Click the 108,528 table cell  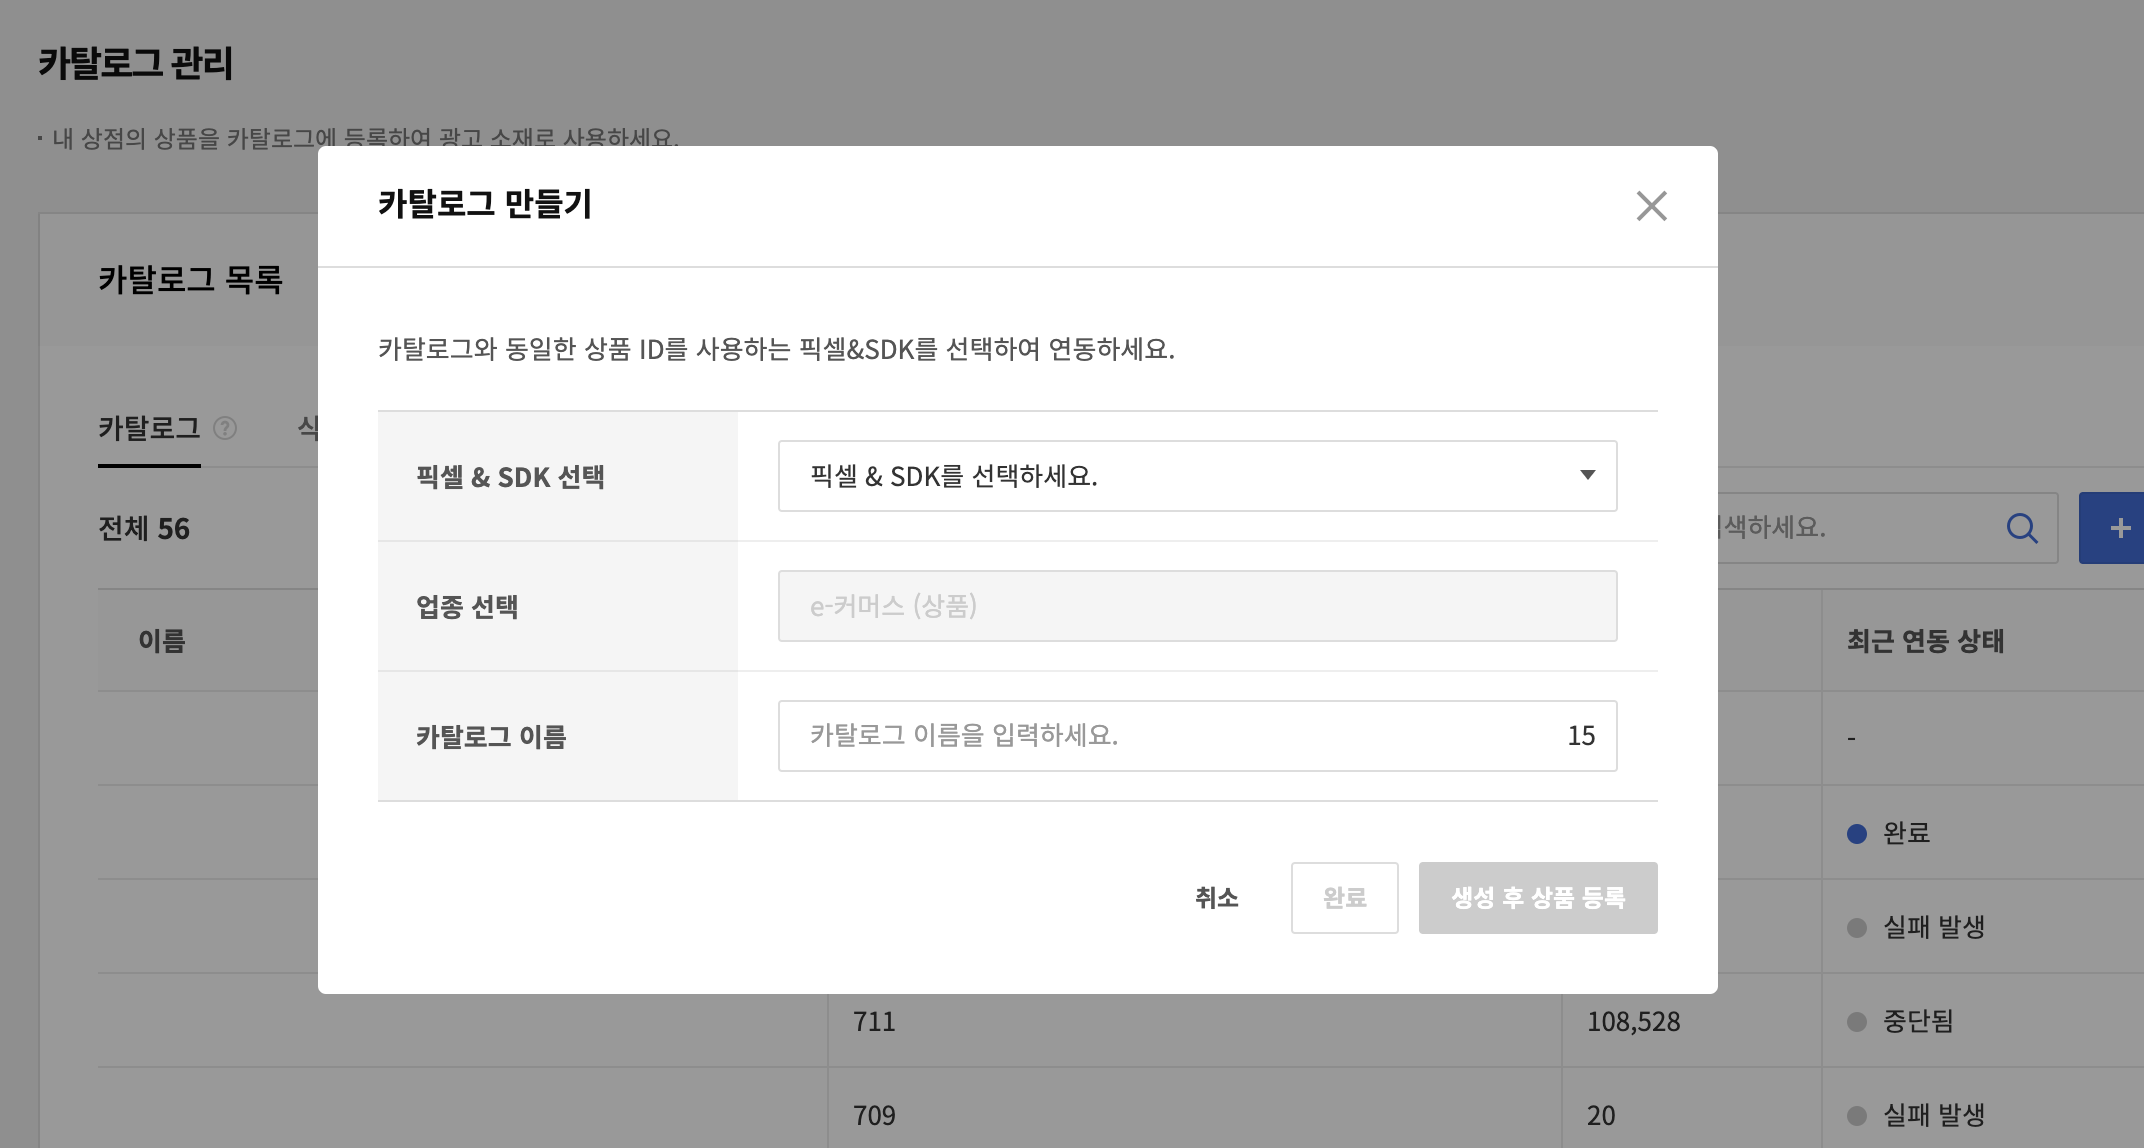point(1633,1021)
